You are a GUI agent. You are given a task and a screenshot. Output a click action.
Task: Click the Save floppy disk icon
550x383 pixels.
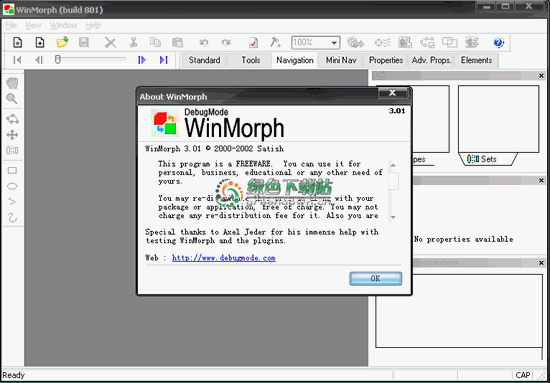84,42
